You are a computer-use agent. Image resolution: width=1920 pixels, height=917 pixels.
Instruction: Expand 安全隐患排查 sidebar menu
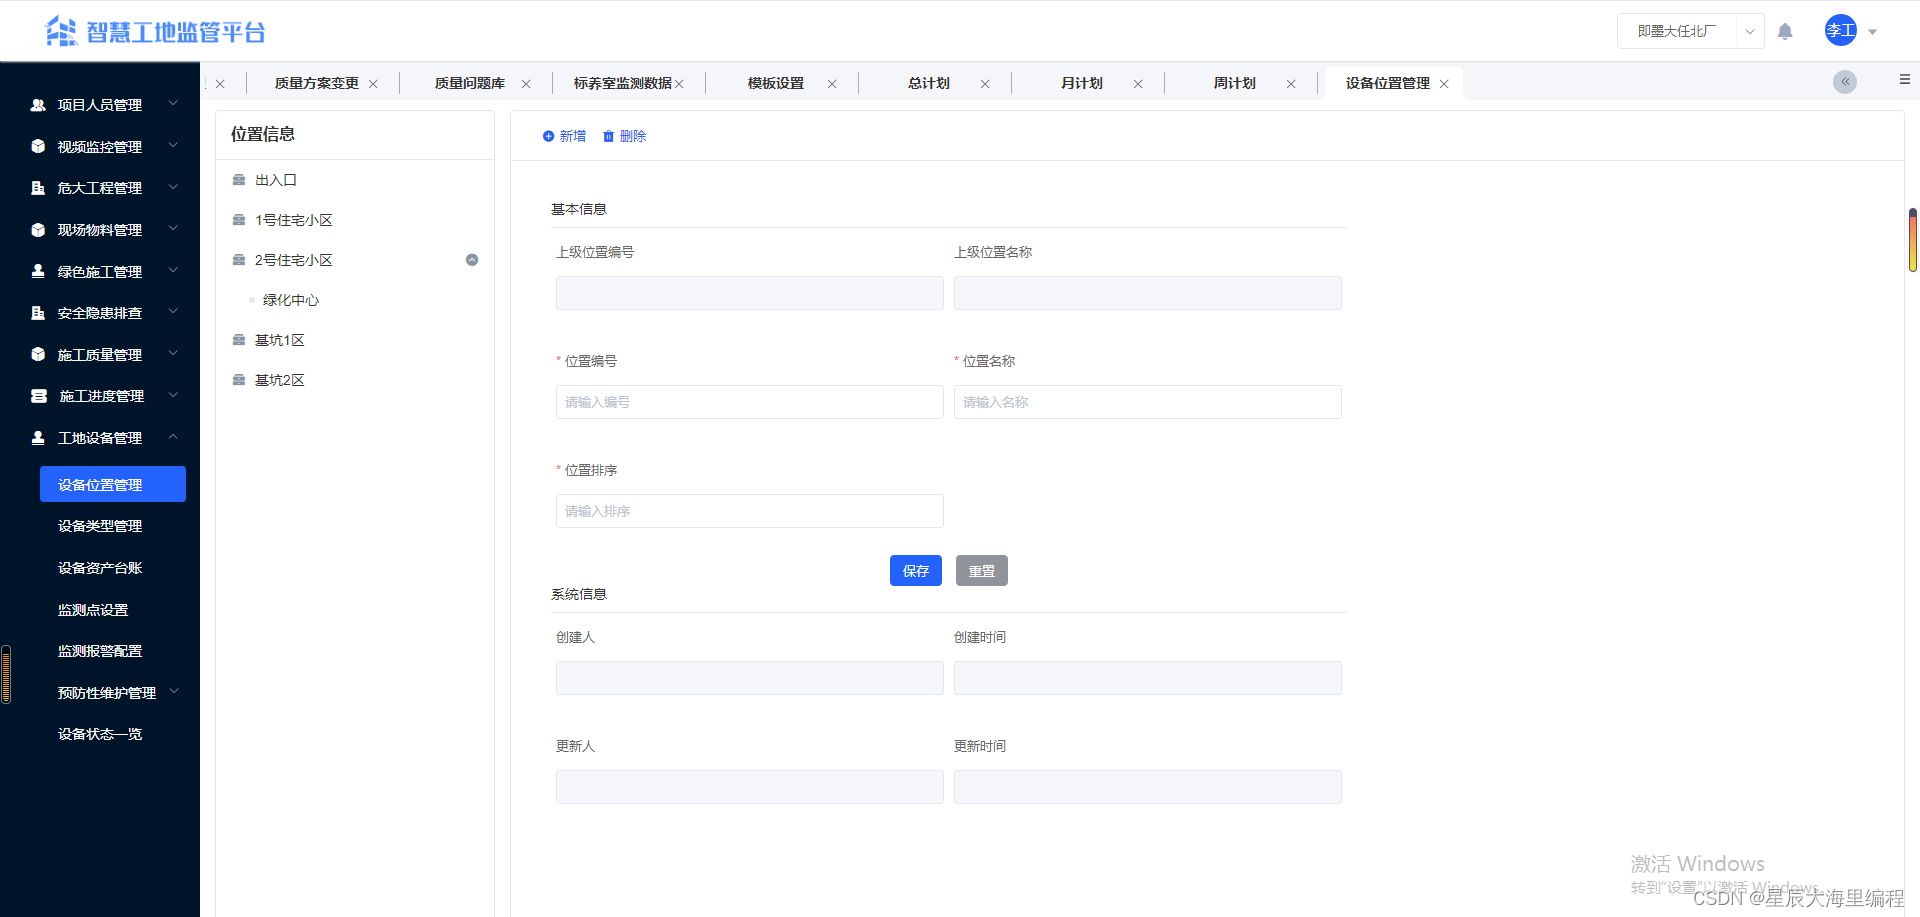(x=100, y=313)
